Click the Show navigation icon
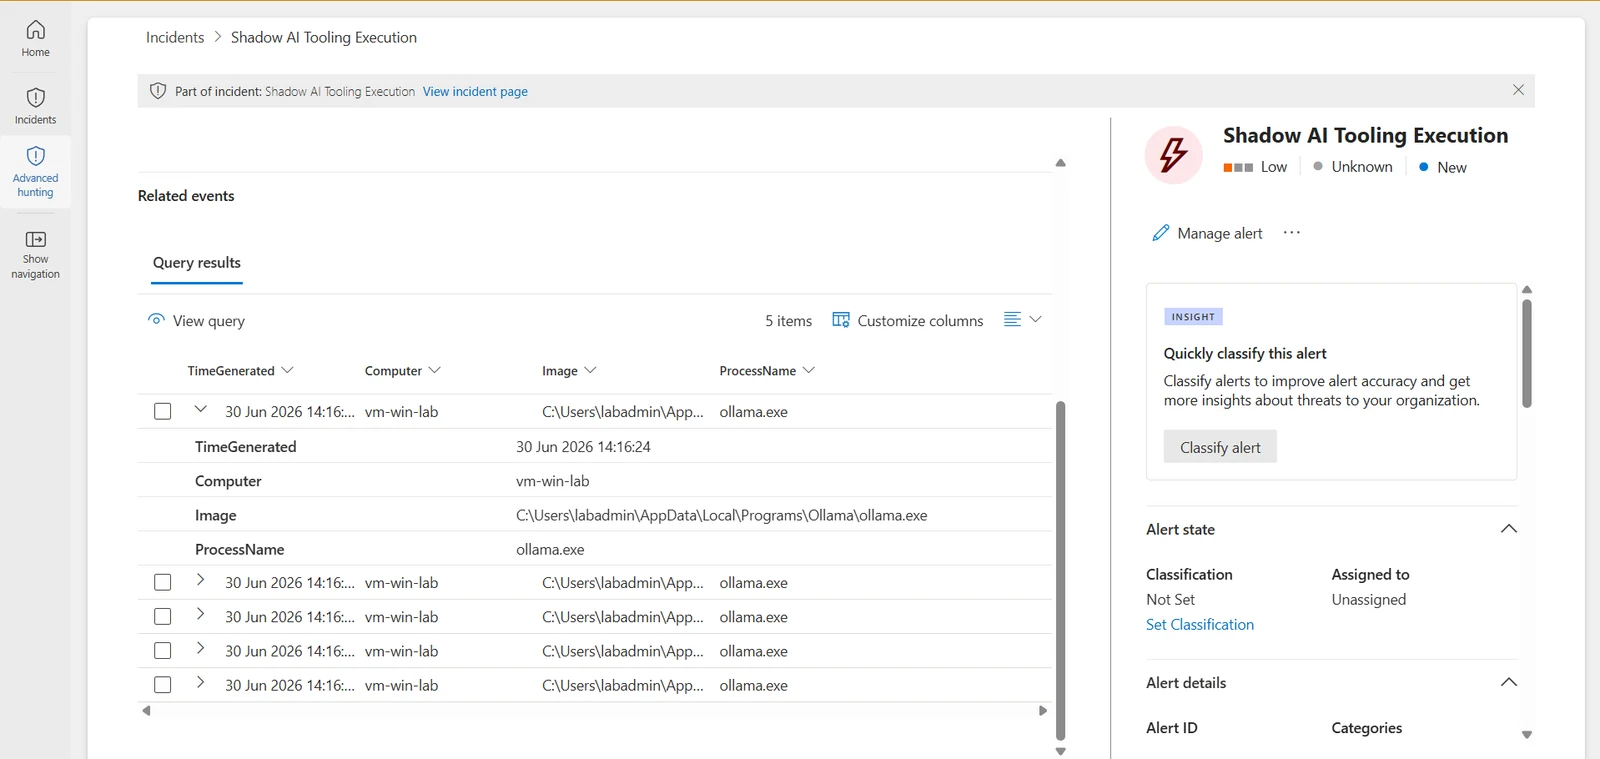 pyautogui.click(x=36, y=239)
